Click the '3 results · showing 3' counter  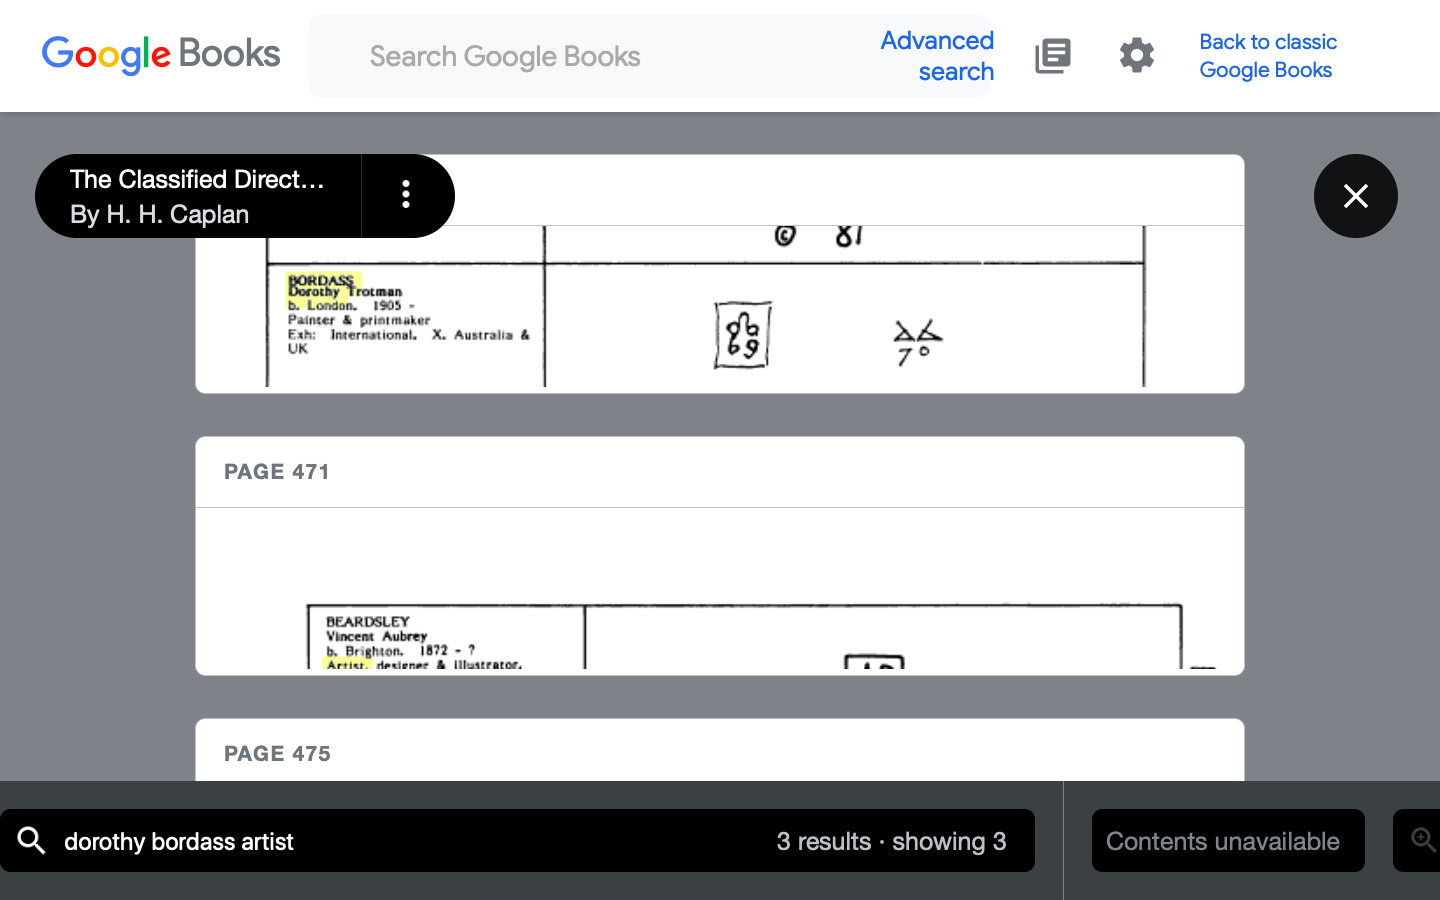[891, 841]
